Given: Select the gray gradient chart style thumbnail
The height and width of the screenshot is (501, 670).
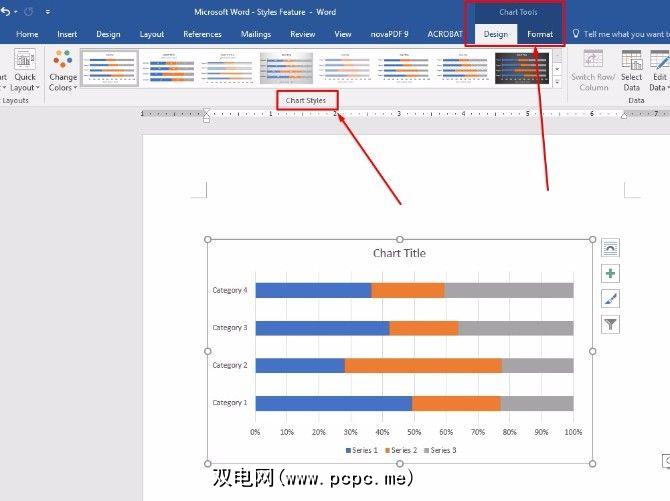Looking at the screenshot, I should 286,68.
